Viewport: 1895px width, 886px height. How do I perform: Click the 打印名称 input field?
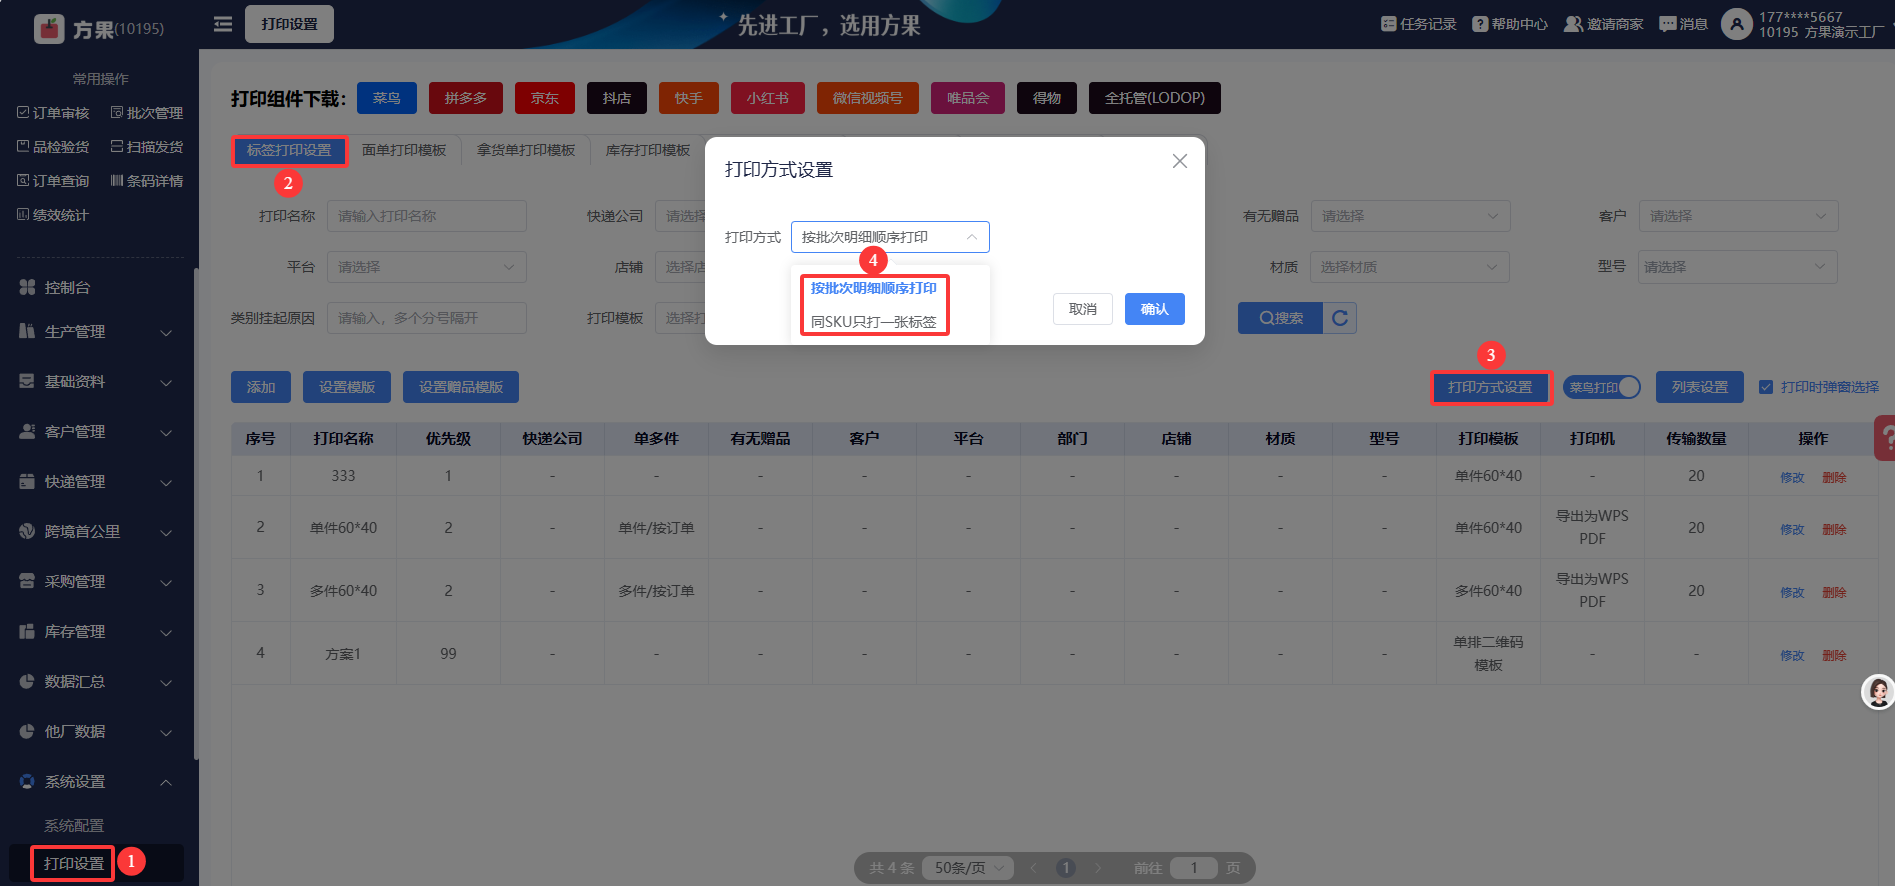point(427,216)
